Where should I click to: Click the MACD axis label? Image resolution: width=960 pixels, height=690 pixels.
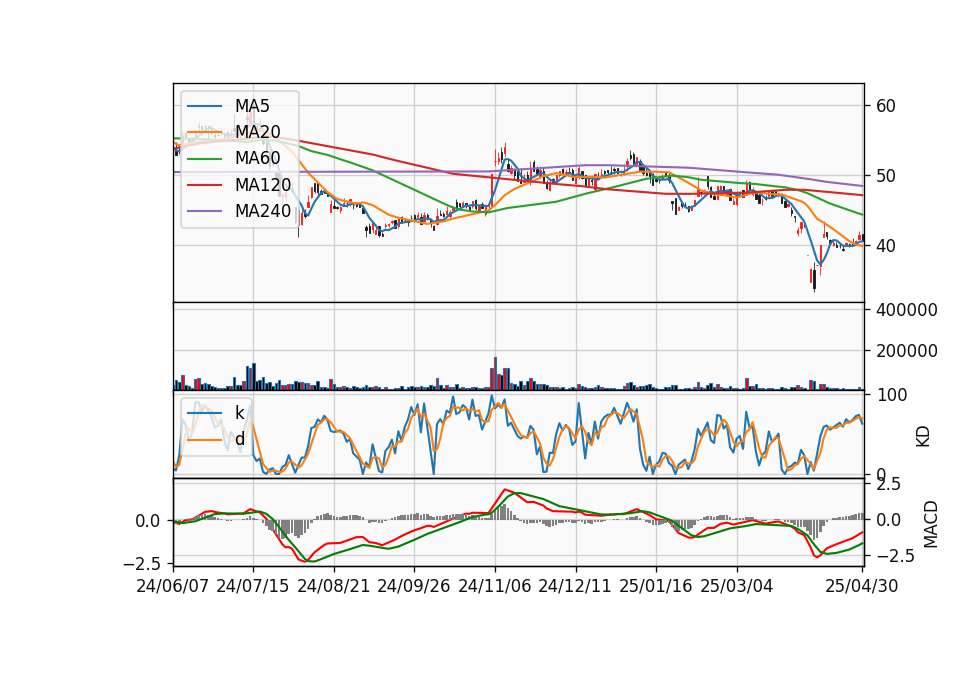point(931,524)
